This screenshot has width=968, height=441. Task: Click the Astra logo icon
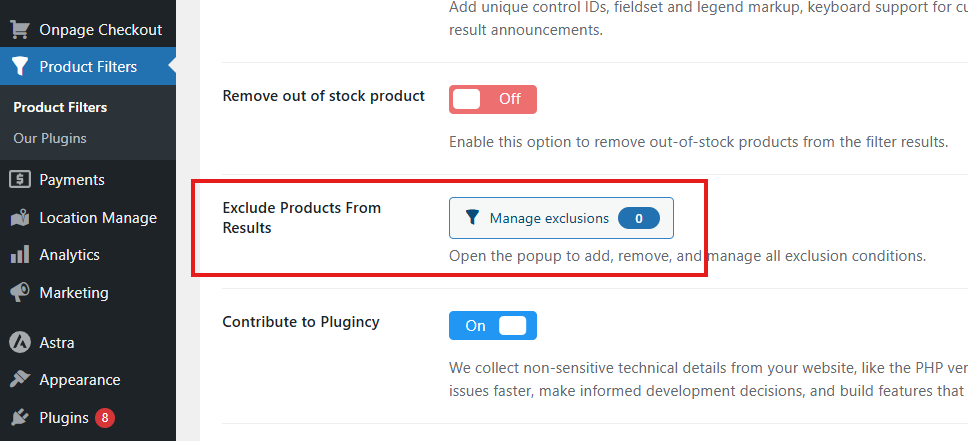tap(19, 342)
